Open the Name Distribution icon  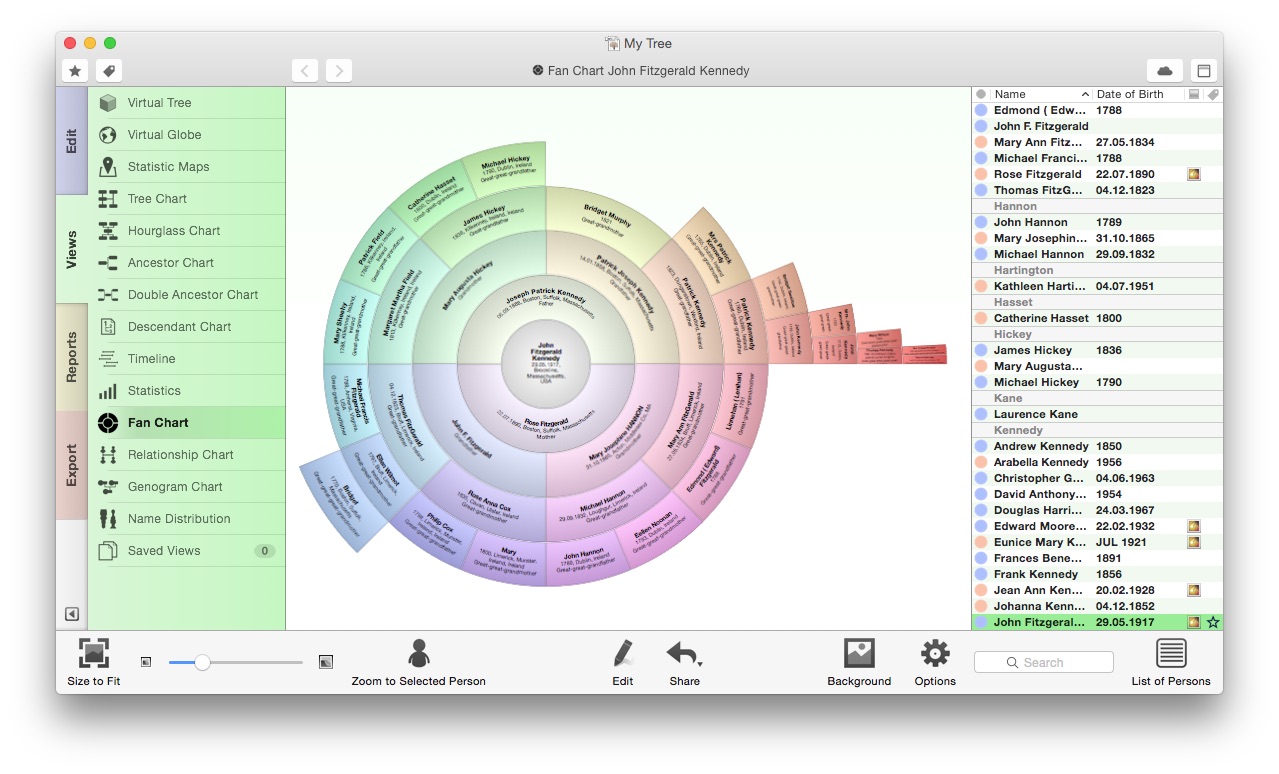(108, 519)
